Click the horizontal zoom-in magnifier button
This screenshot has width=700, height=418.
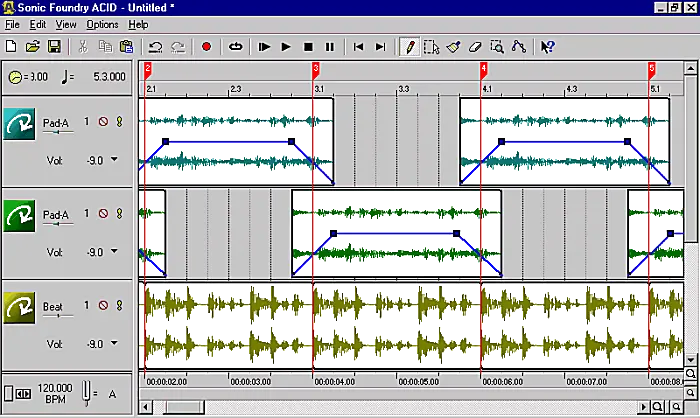[658, 407]
